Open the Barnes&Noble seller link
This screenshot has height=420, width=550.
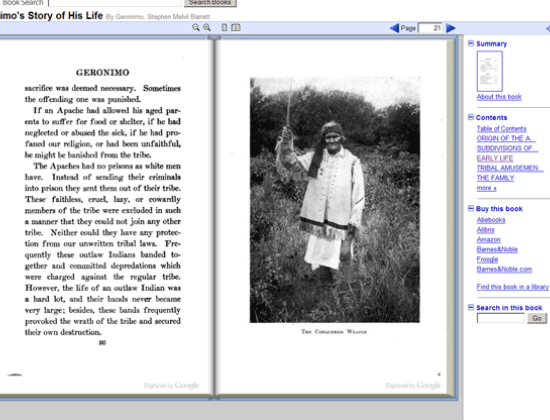coord(497,249)
